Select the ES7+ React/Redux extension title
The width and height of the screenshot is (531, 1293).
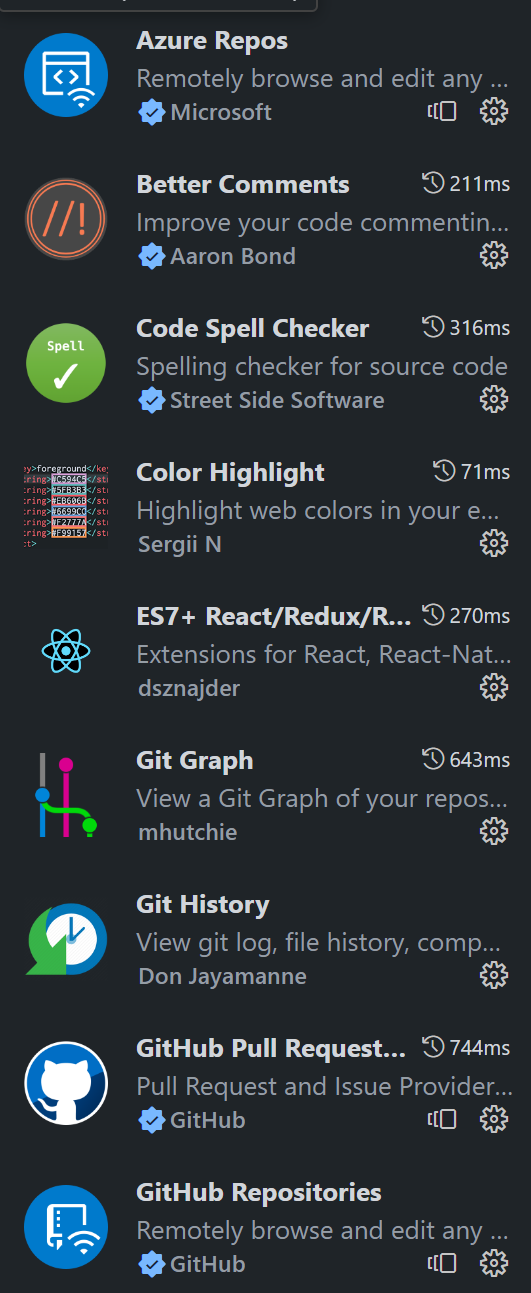pyautogui.click(x=274, y=617)
